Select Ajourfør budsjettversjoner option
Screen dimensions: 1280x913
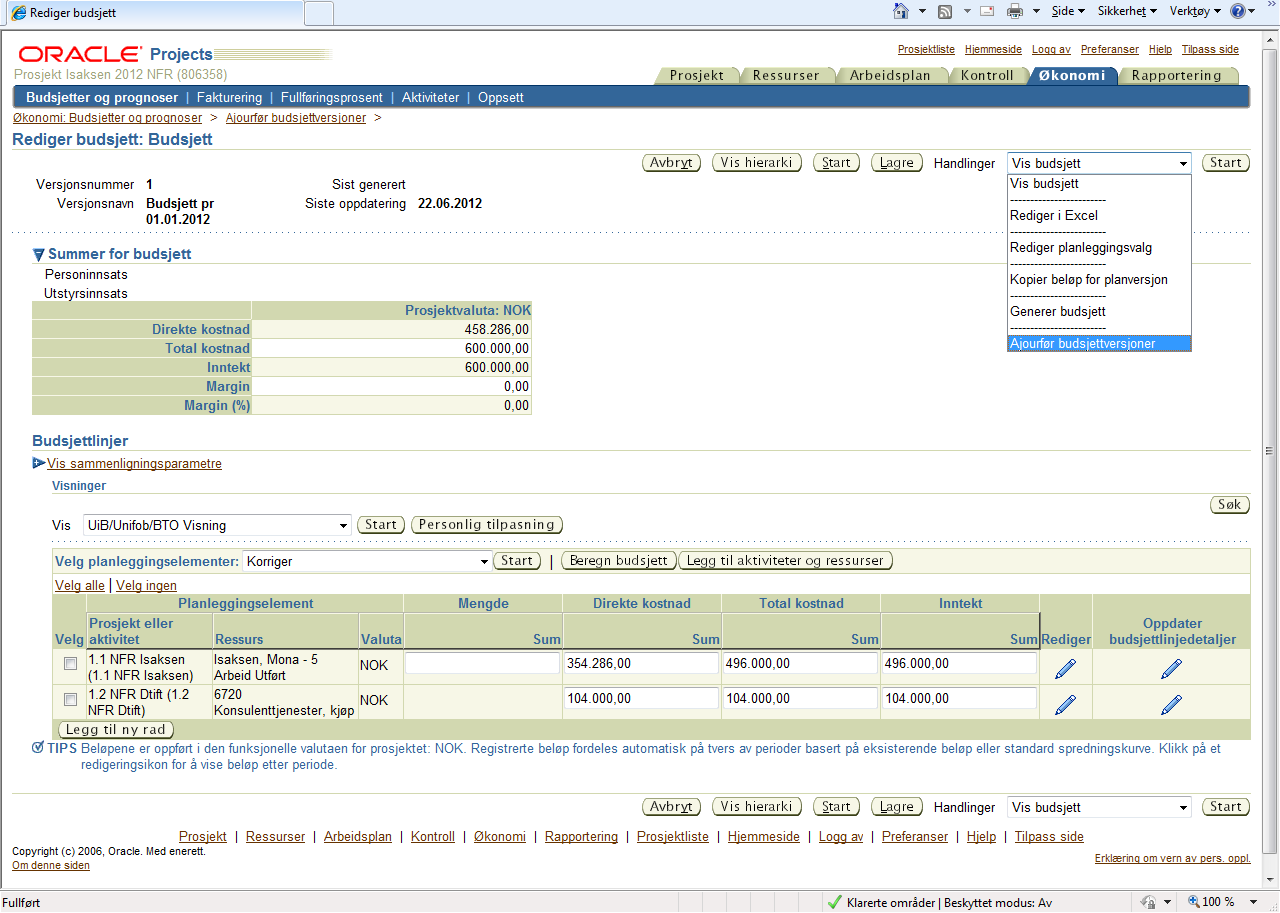point(1099,344)
